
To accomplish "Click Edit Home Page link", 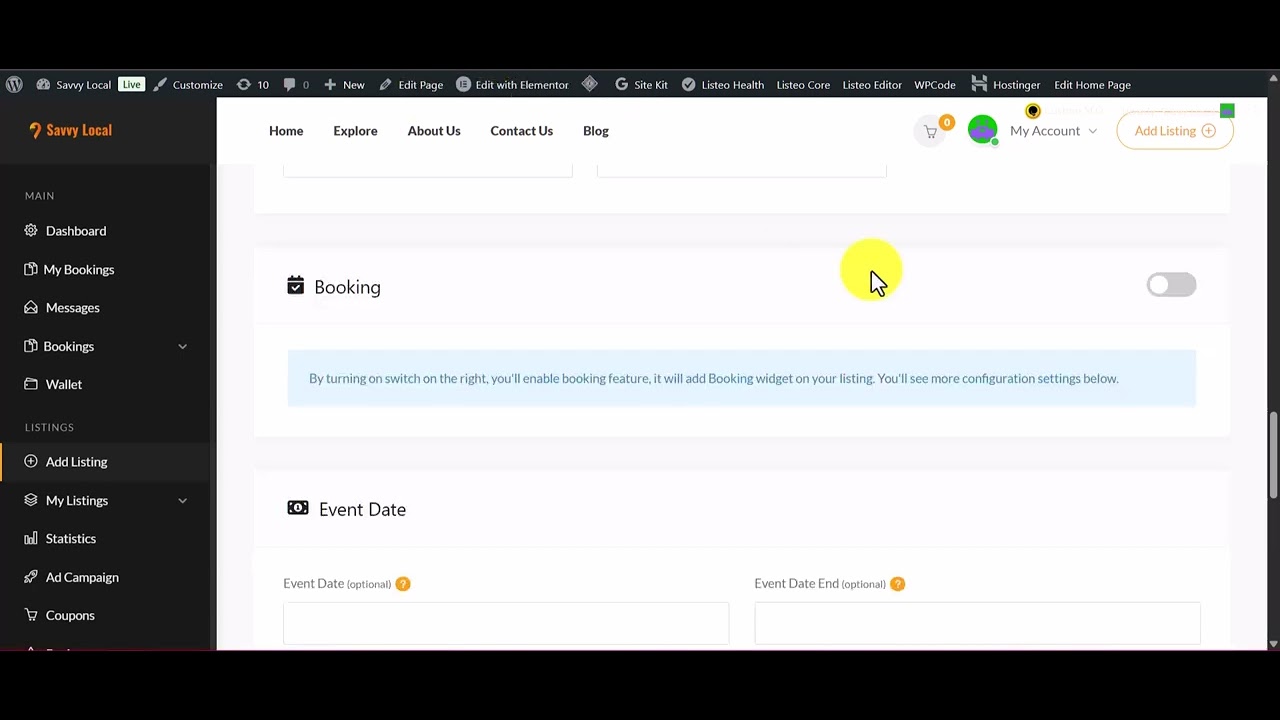I will (1092, 85).
